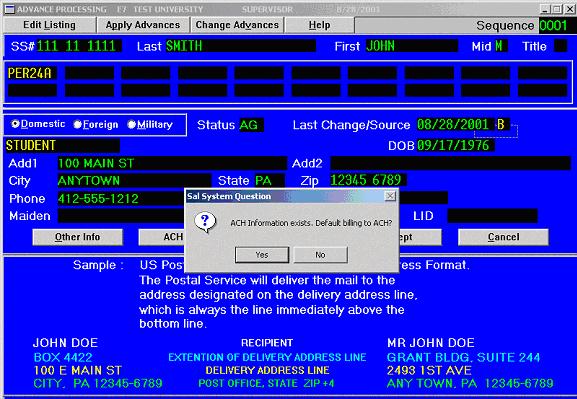The width and height of the screenshot is (577, 399).
Task: Click the empty Maiden name field
Action: (121, 216)
